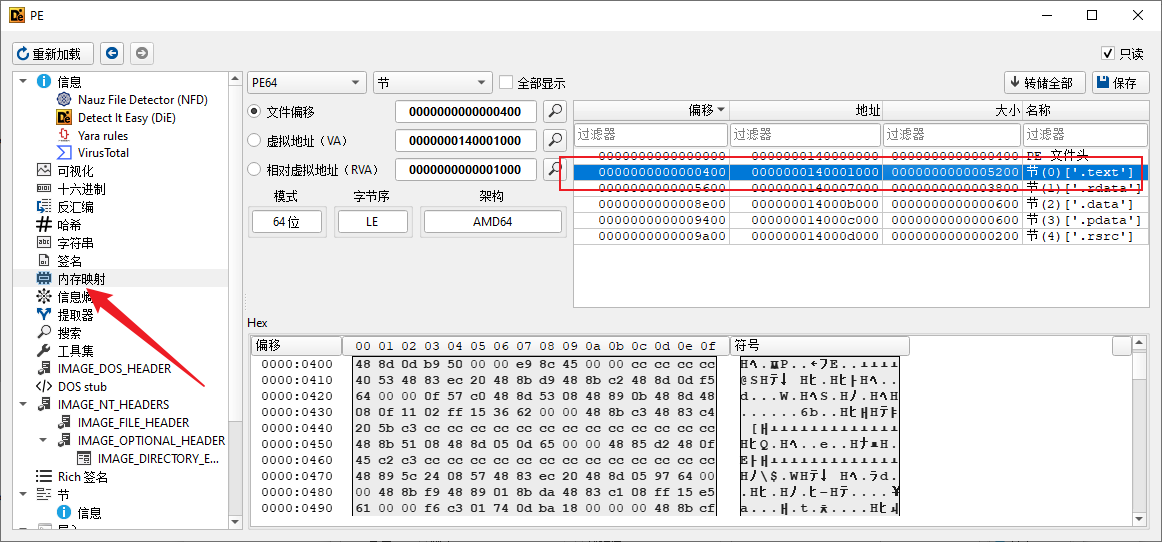Open the PE64 type dropdown
This screenshot has width=1162, height=542.
tap(306, 83)
